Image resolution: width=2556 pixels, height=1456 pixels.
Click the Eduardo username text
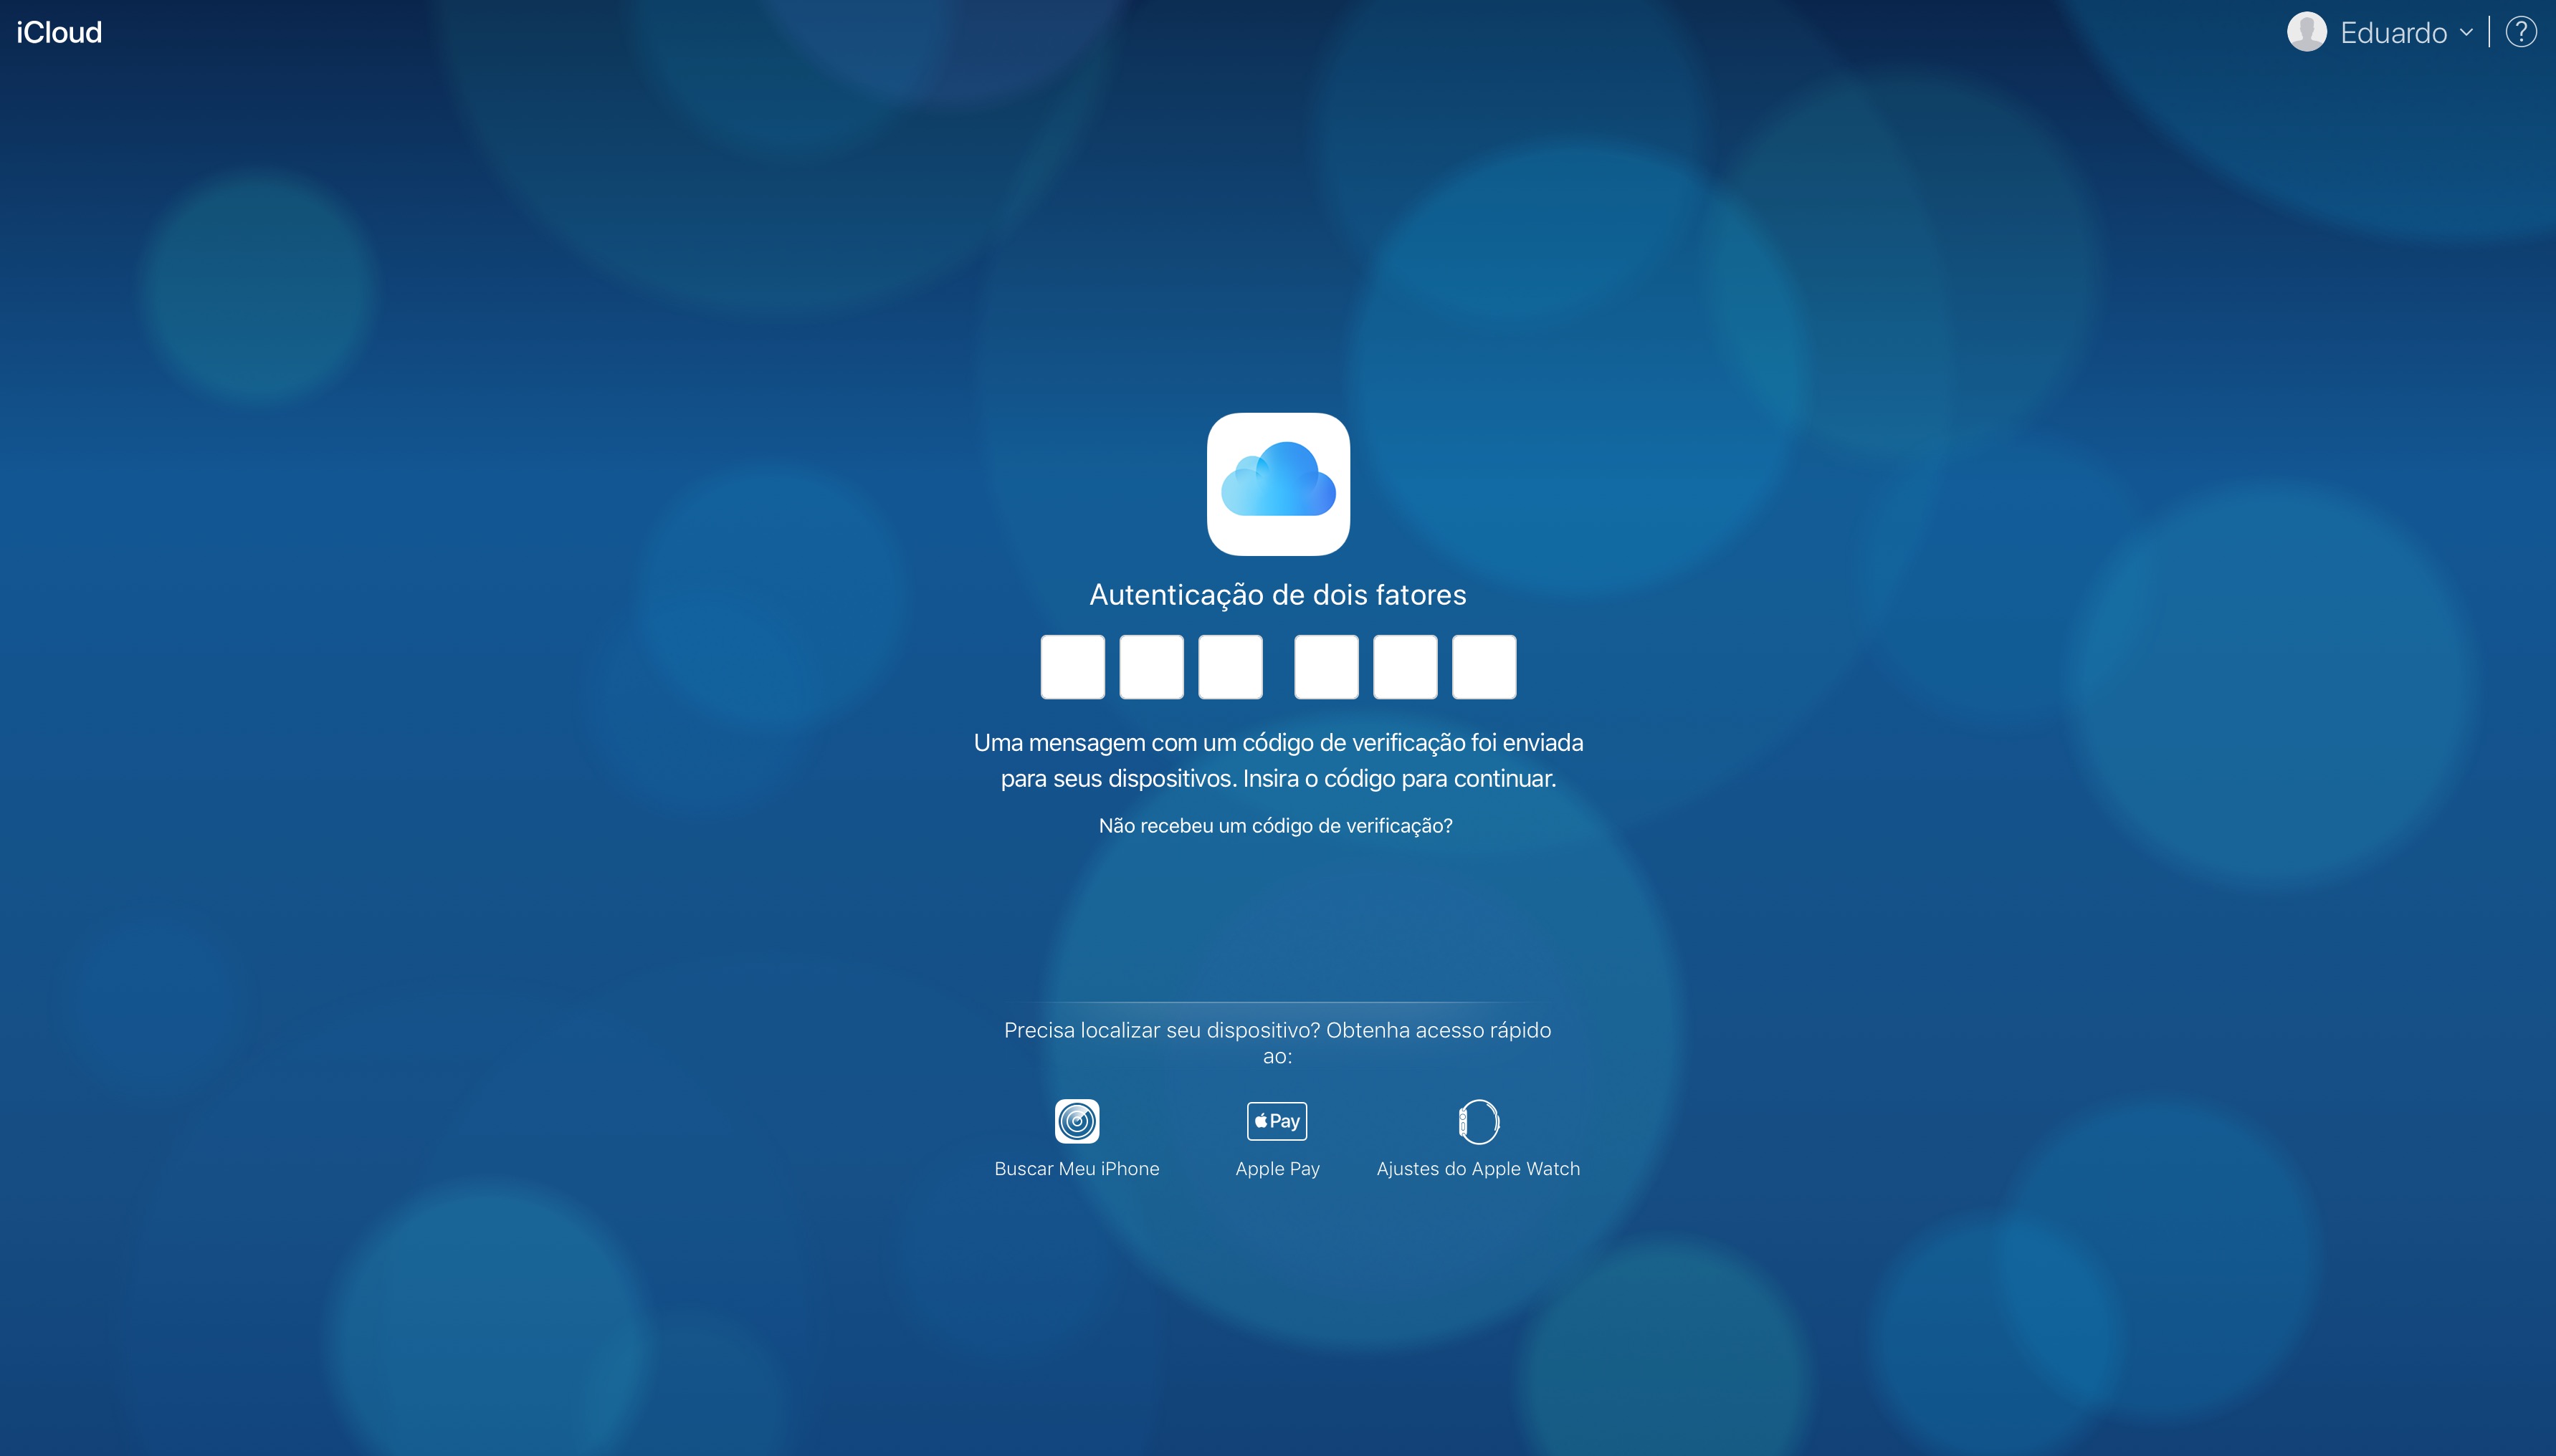(2393, 33)
